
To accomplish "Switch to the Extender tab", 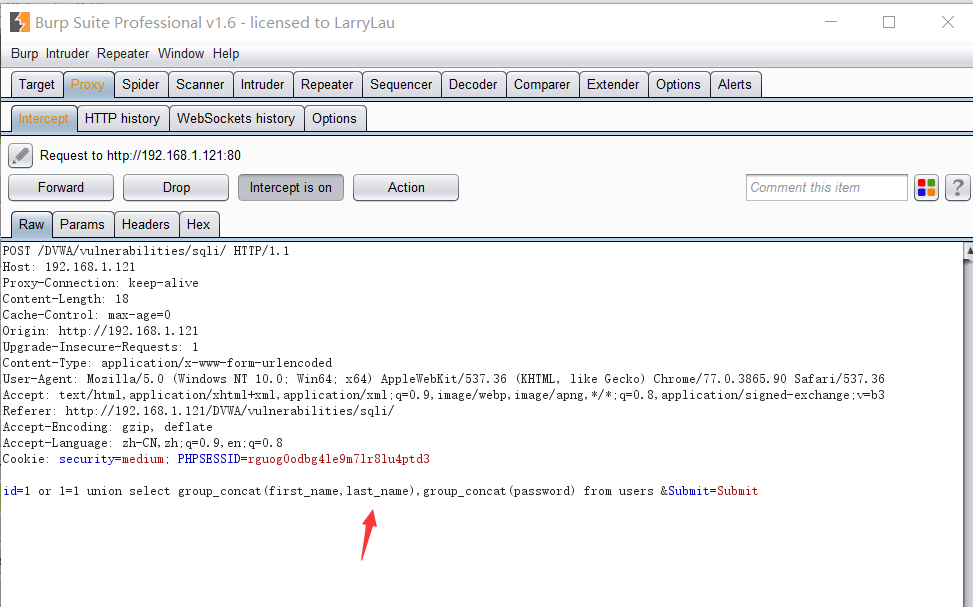I will click(x=613, y=84).
